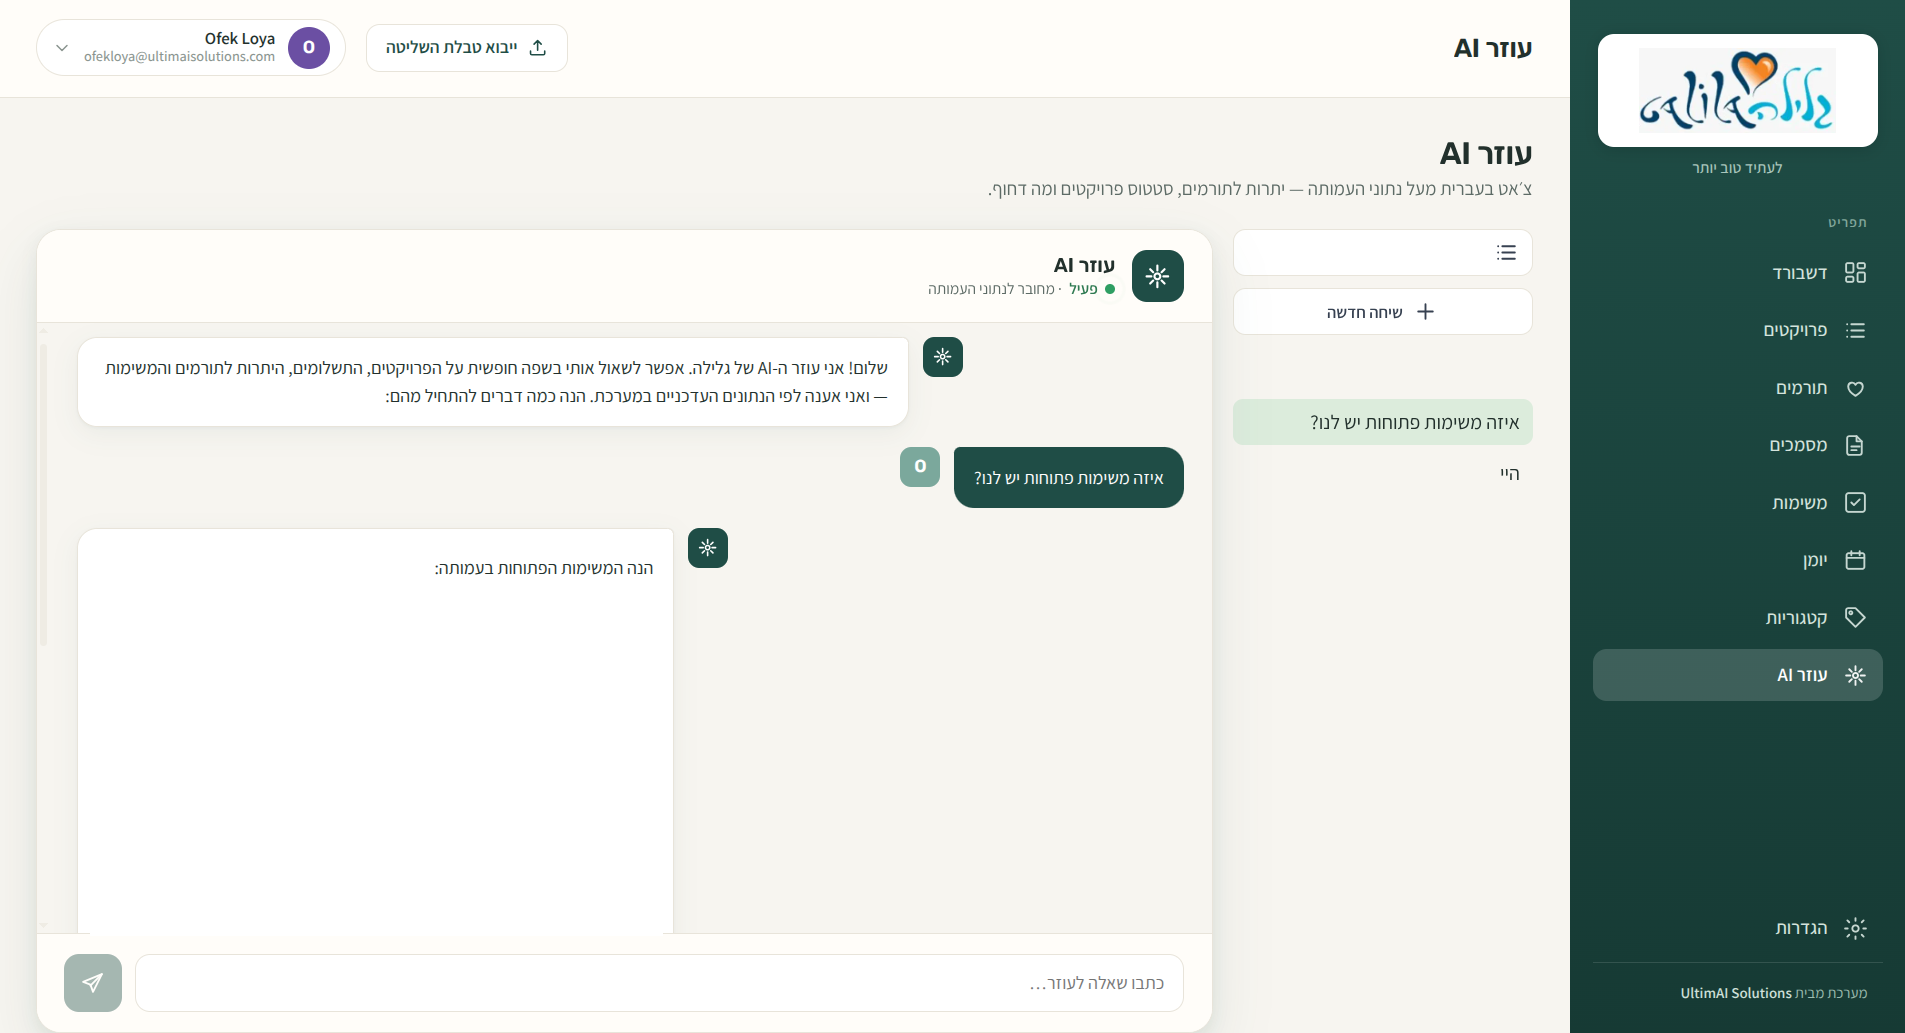This screenshot has width=1905, height=1033.
Task: Click the large AI avatar in chat header
Action: click(x=1158, y=276)
